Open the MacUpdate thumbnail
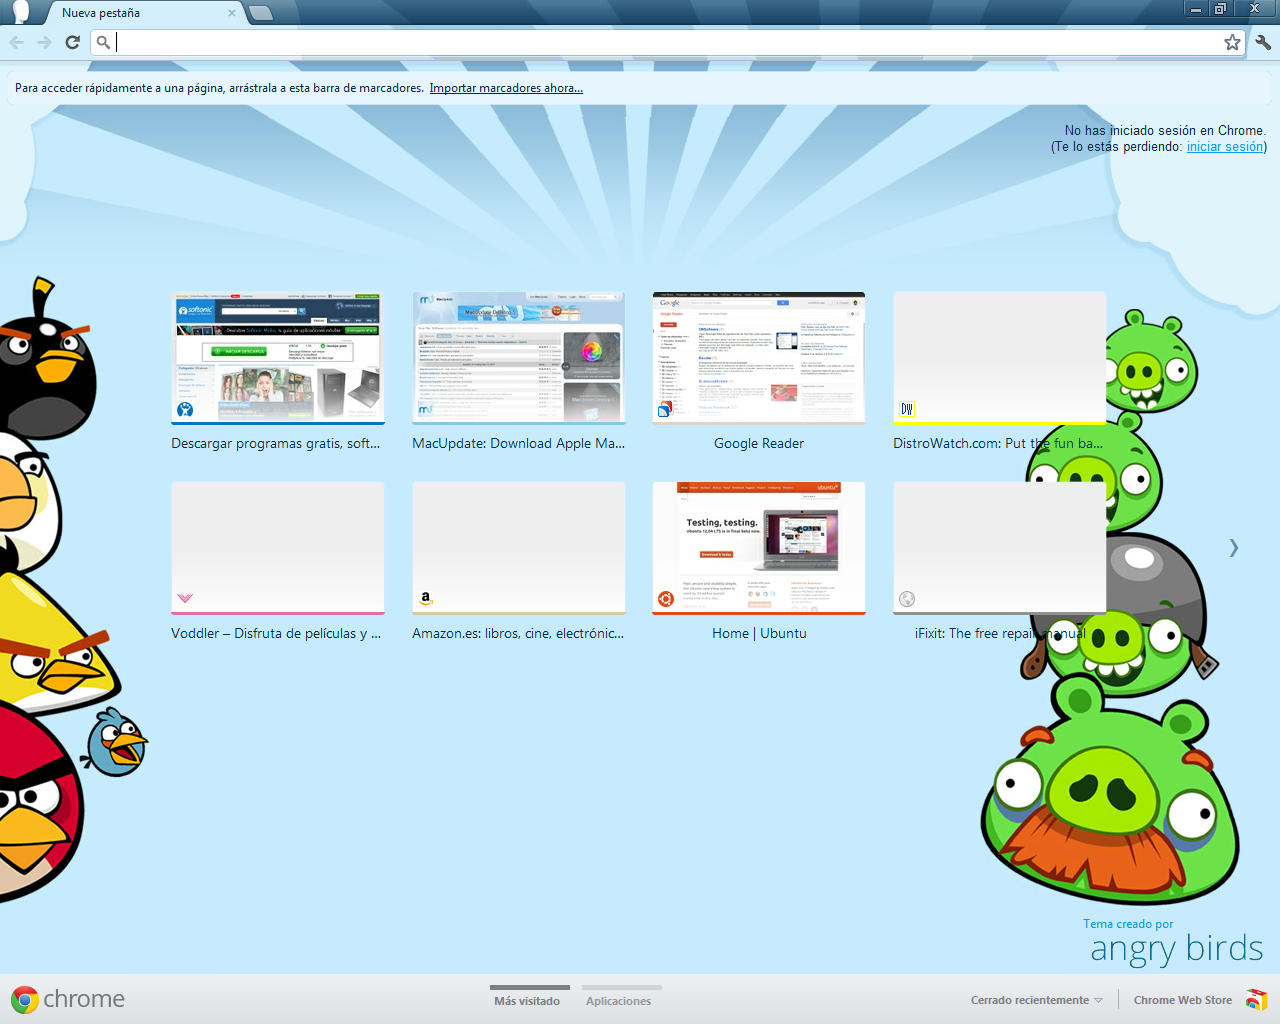Screen dimensions: 1280x1024 point(519,358)
